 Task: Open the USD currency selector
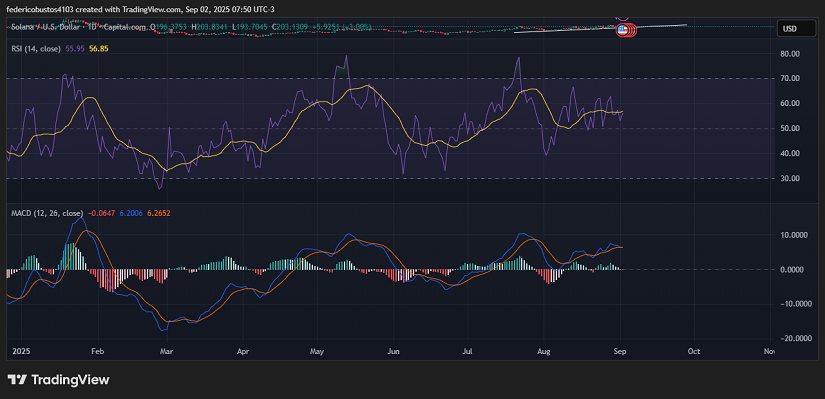796,29
